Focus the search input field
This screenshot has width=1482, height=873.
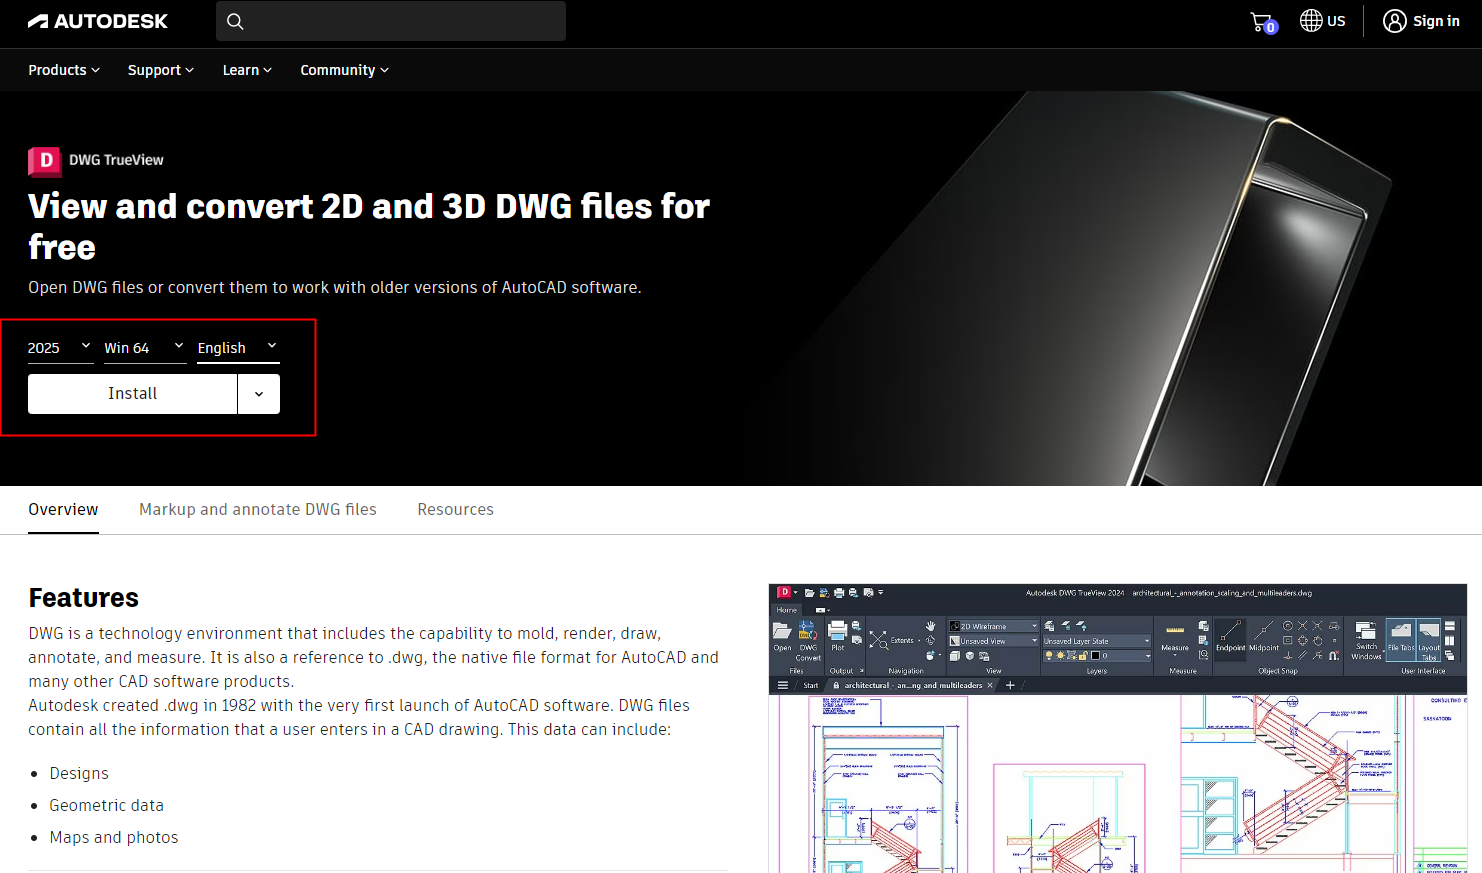tap(391, 21)
